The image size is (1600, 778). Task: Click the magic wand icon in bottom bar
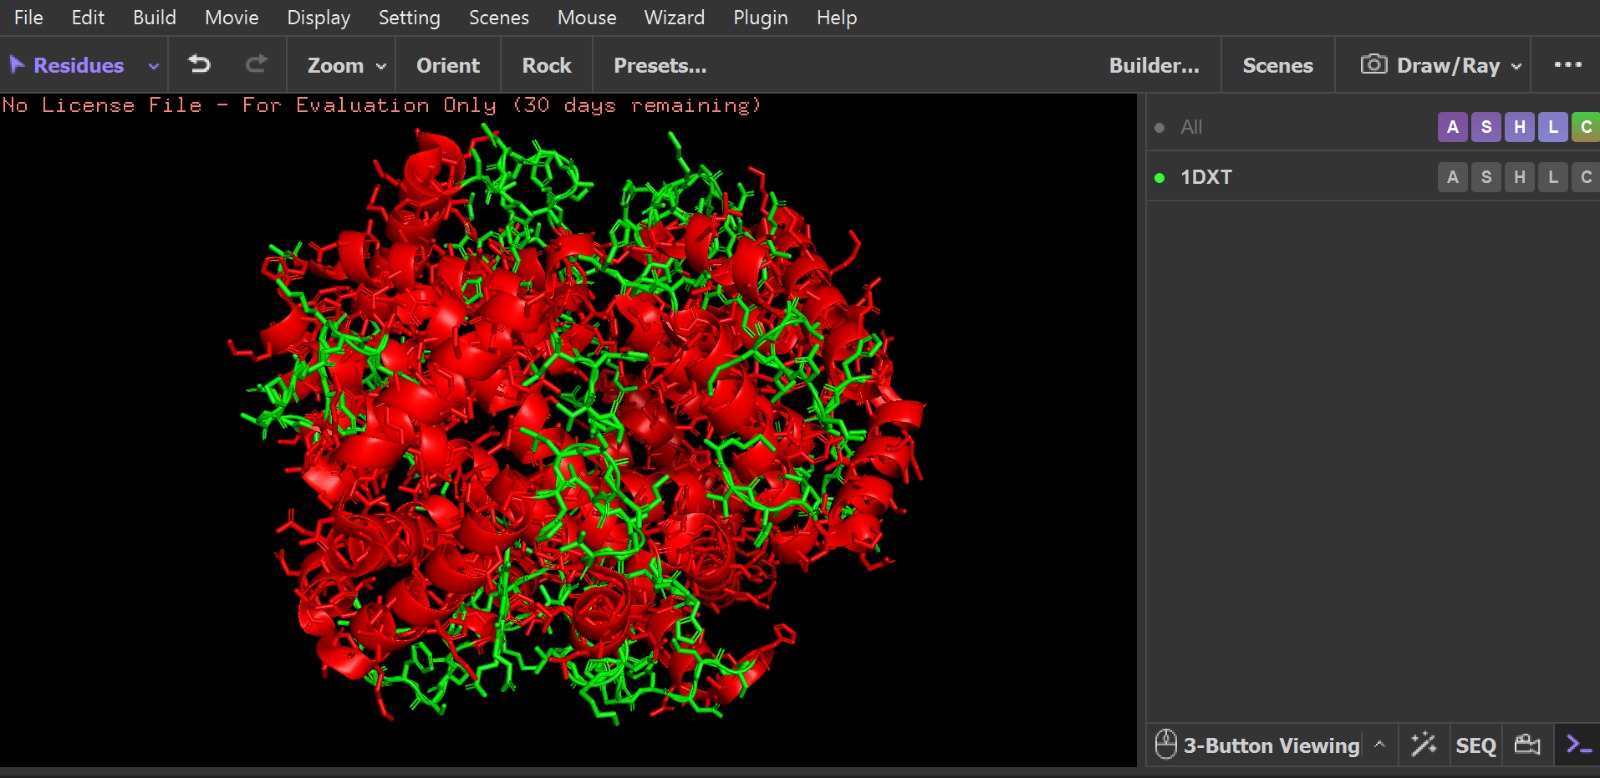click(1423, 745)
